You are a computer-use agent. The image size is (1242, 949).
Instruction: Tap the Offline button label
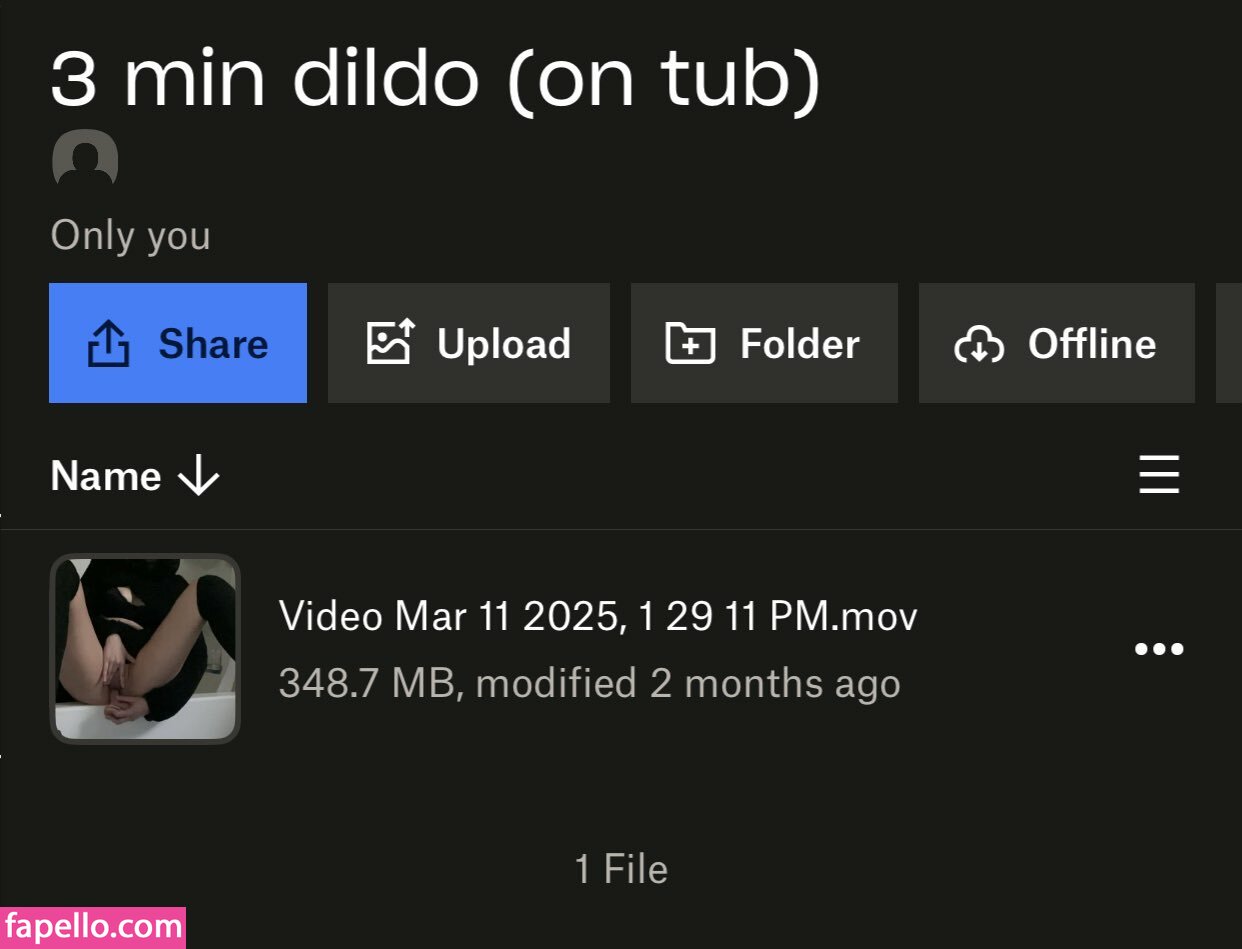(1091, 344)
